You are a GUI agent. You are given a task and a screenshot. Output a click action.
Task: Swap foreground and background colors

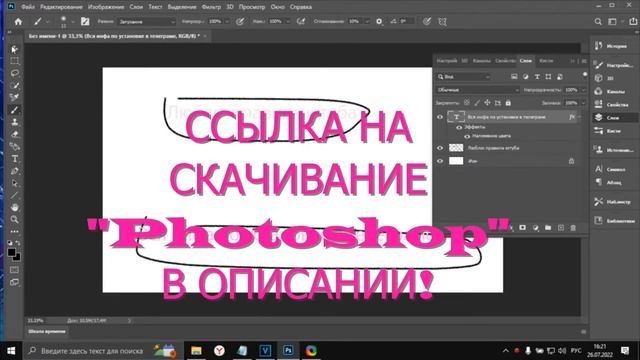18,243
